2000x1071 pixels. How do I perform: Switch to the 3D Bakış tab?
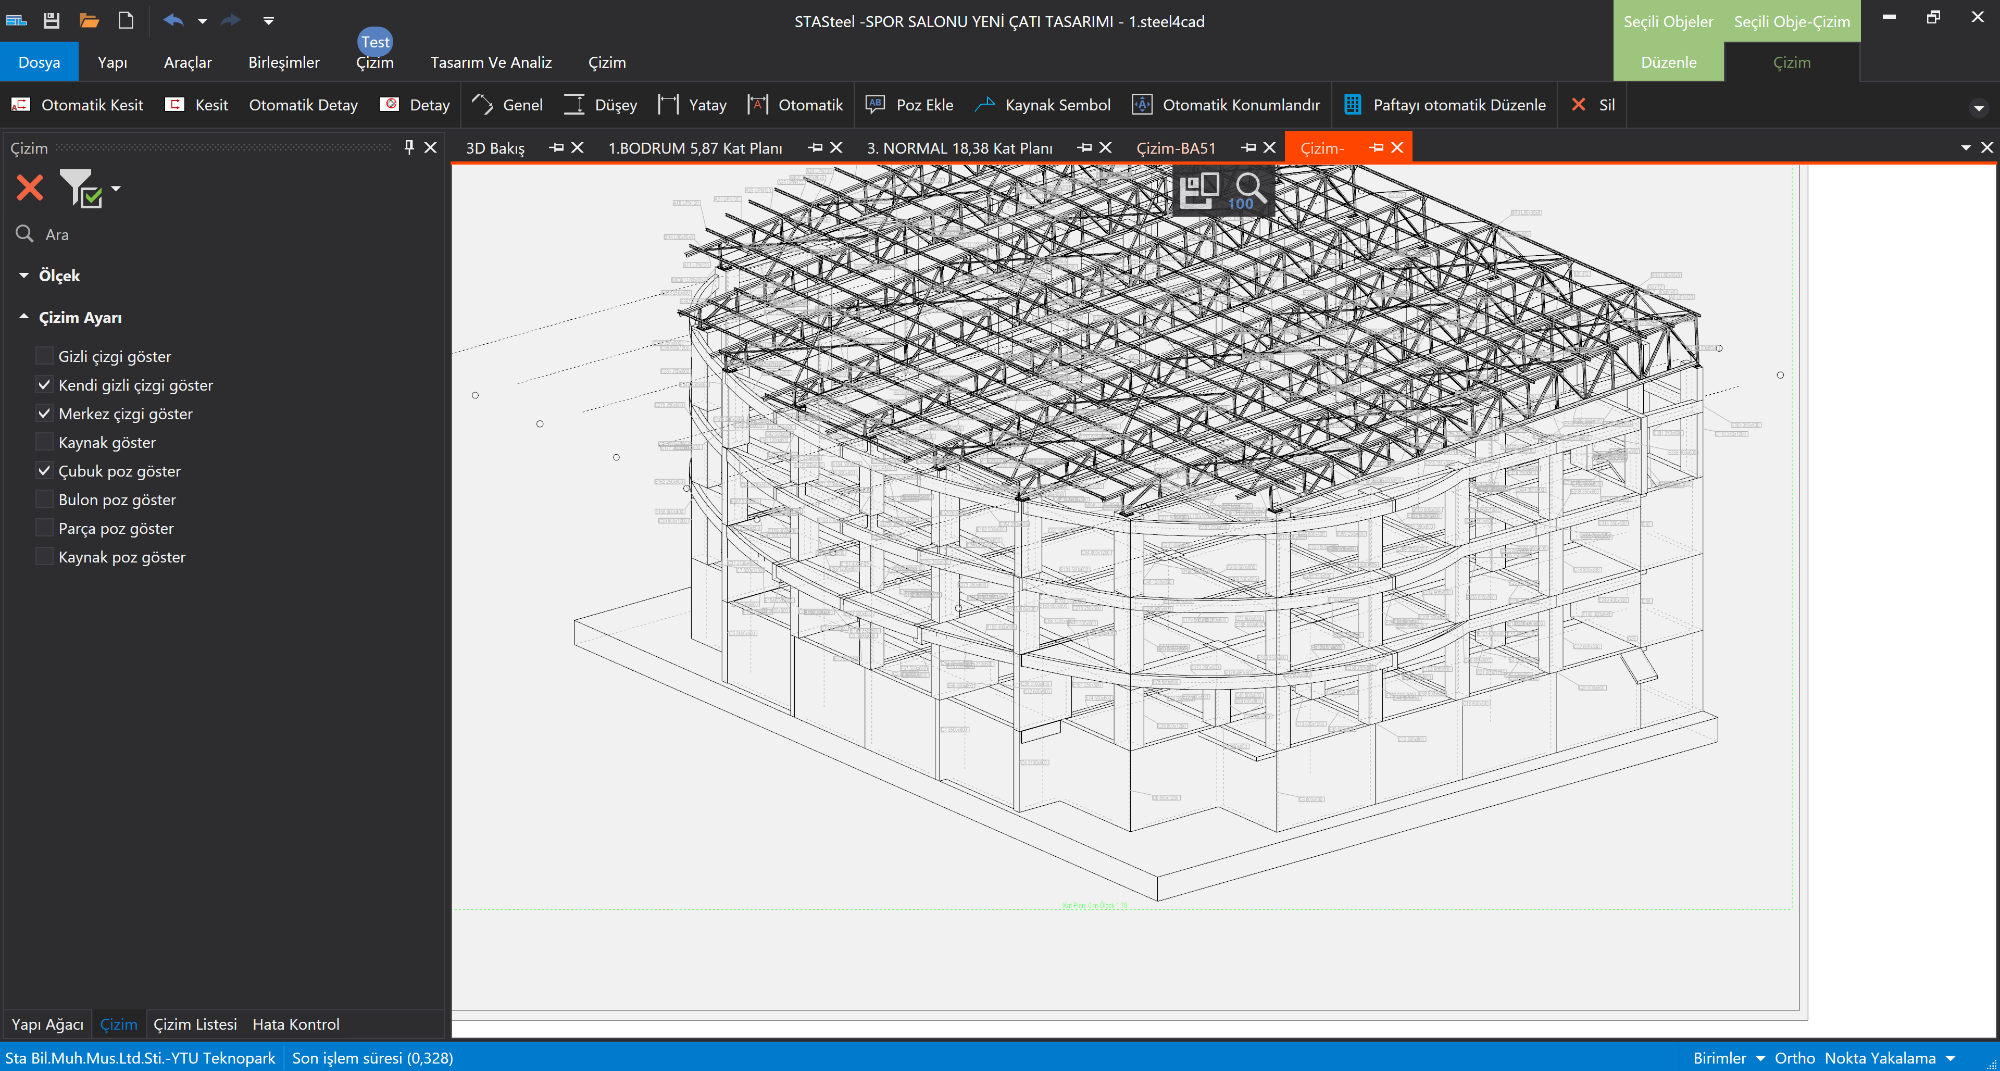tap(495, 148)
